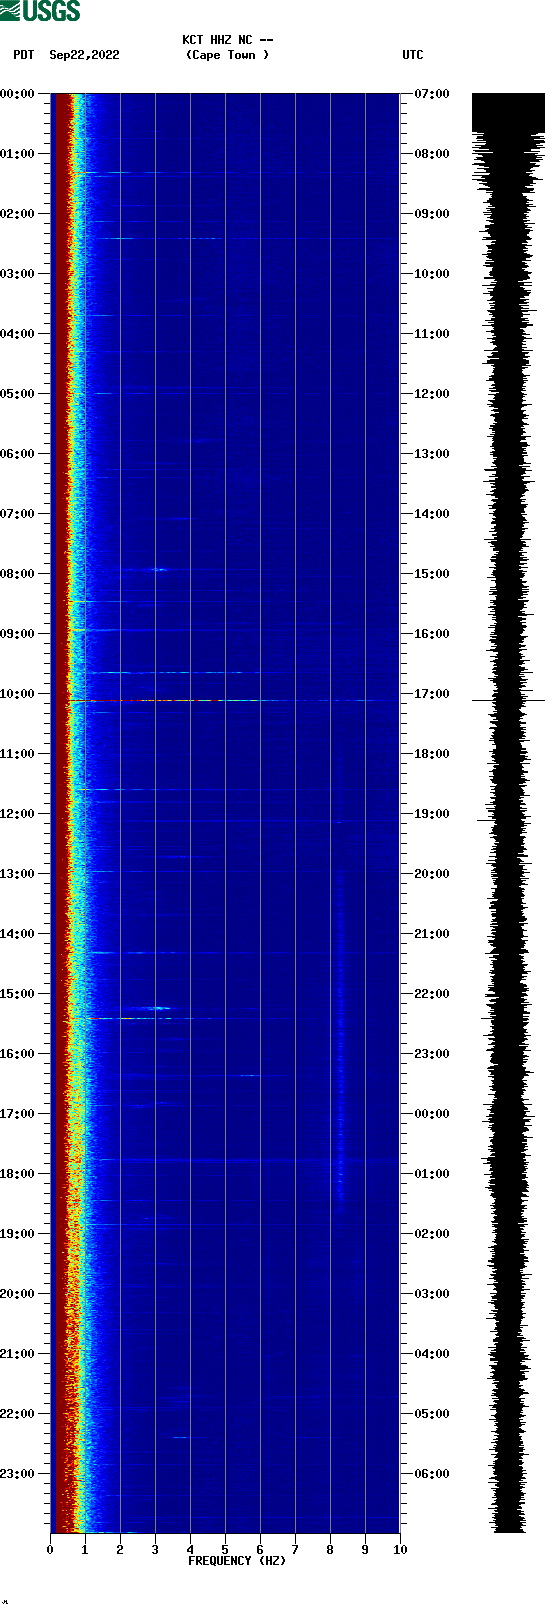Click the station title KCT HHZ NC --
Viewport: 552px width, 1613px height.
[227, 40]
